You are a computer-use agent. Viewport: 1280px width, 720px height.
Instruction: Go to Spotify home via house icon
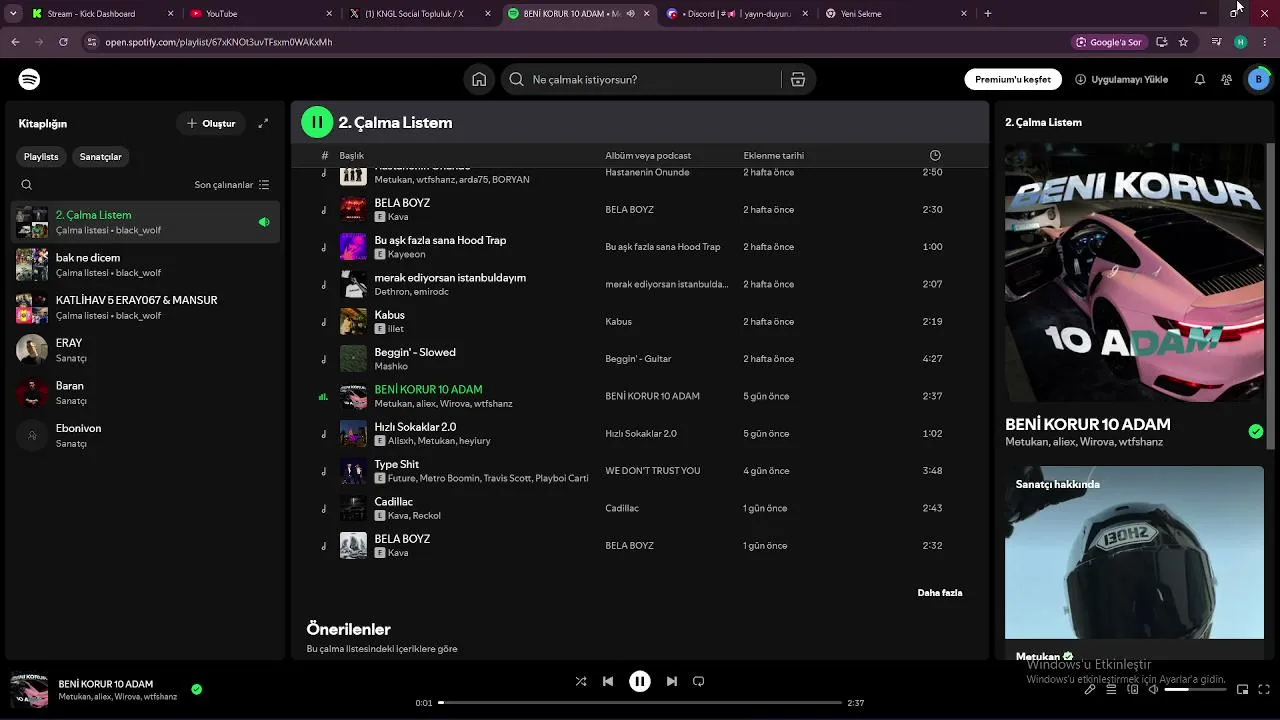(479, 80)
